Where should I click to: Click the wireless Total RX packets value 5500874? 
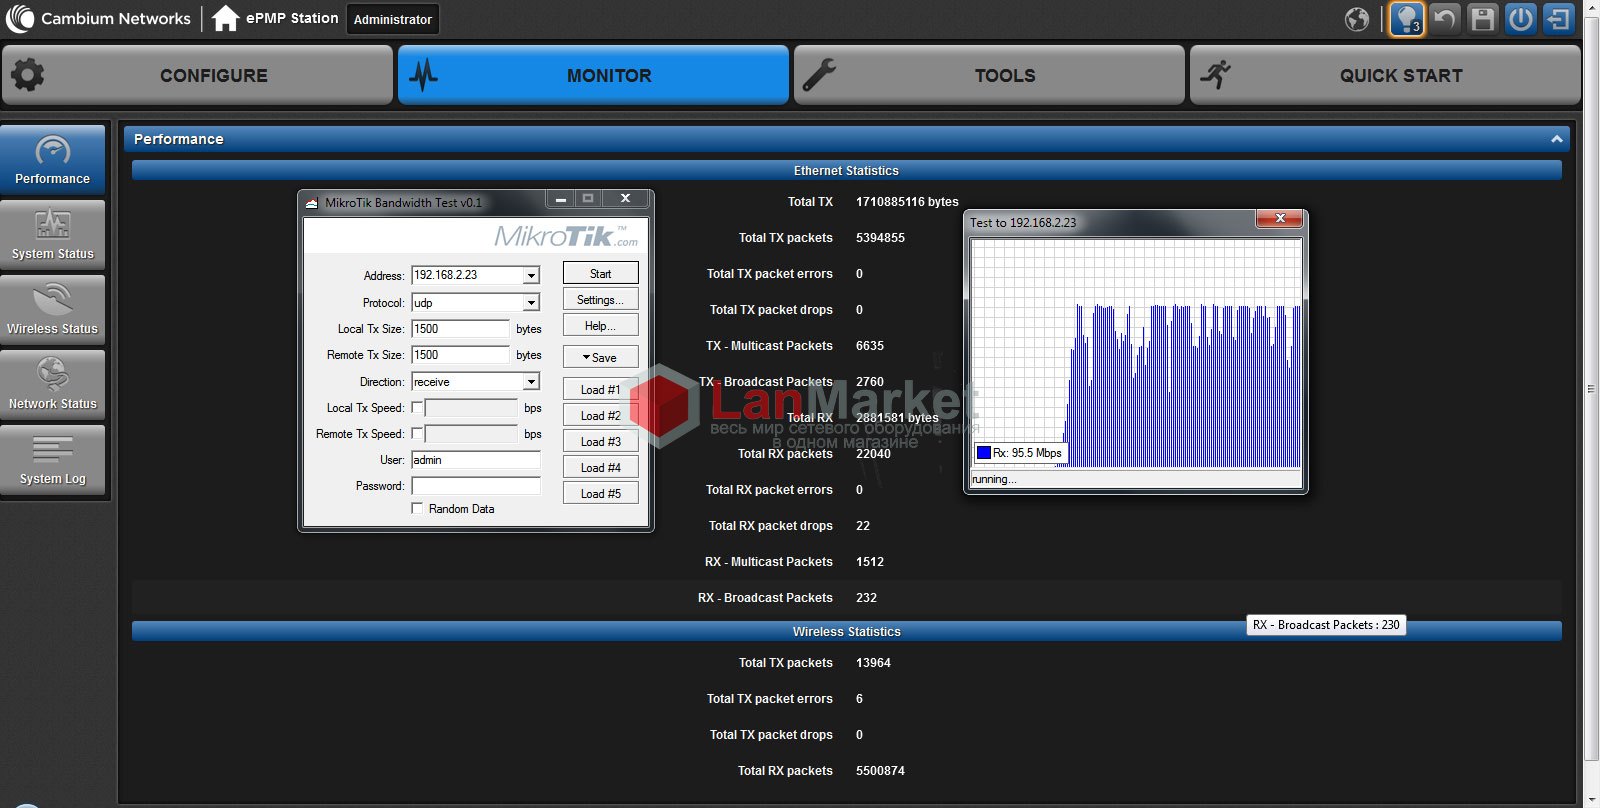click(x=880, y=771)
